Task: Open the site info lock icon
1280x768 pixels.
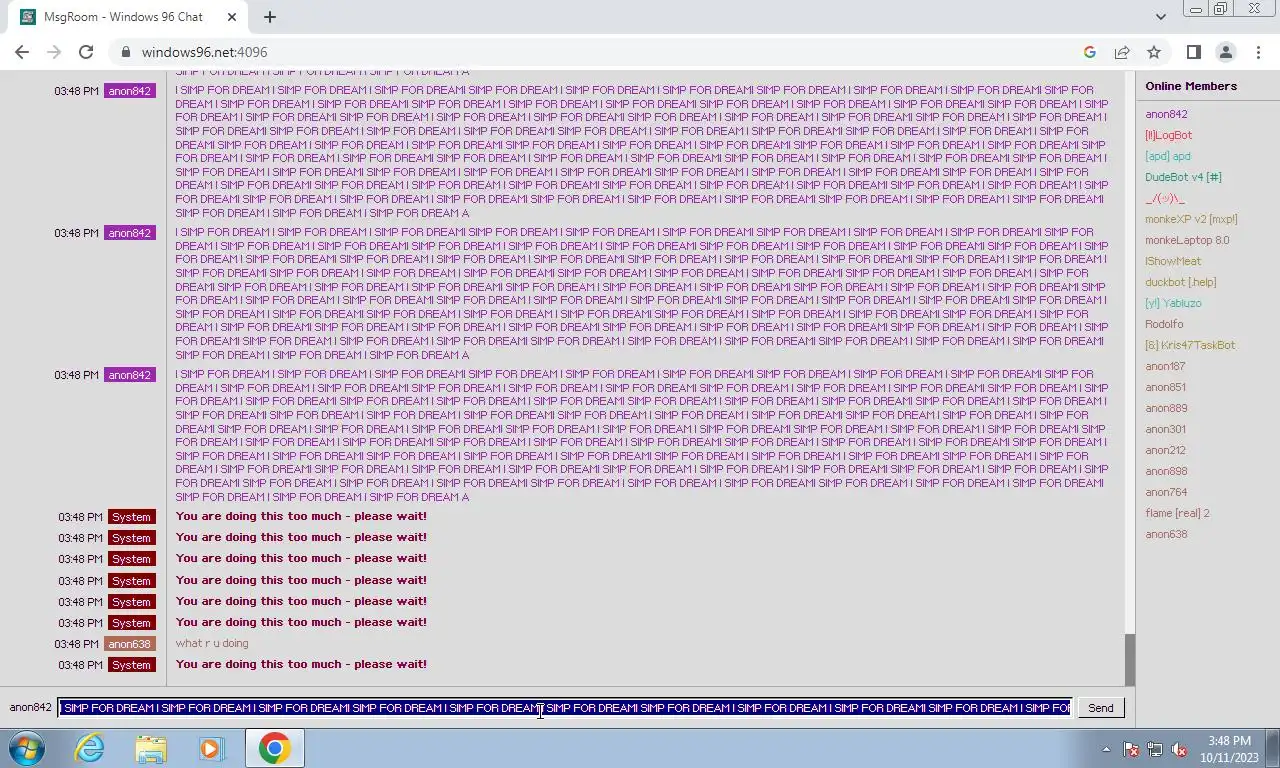Action: [x=125, y=52]
